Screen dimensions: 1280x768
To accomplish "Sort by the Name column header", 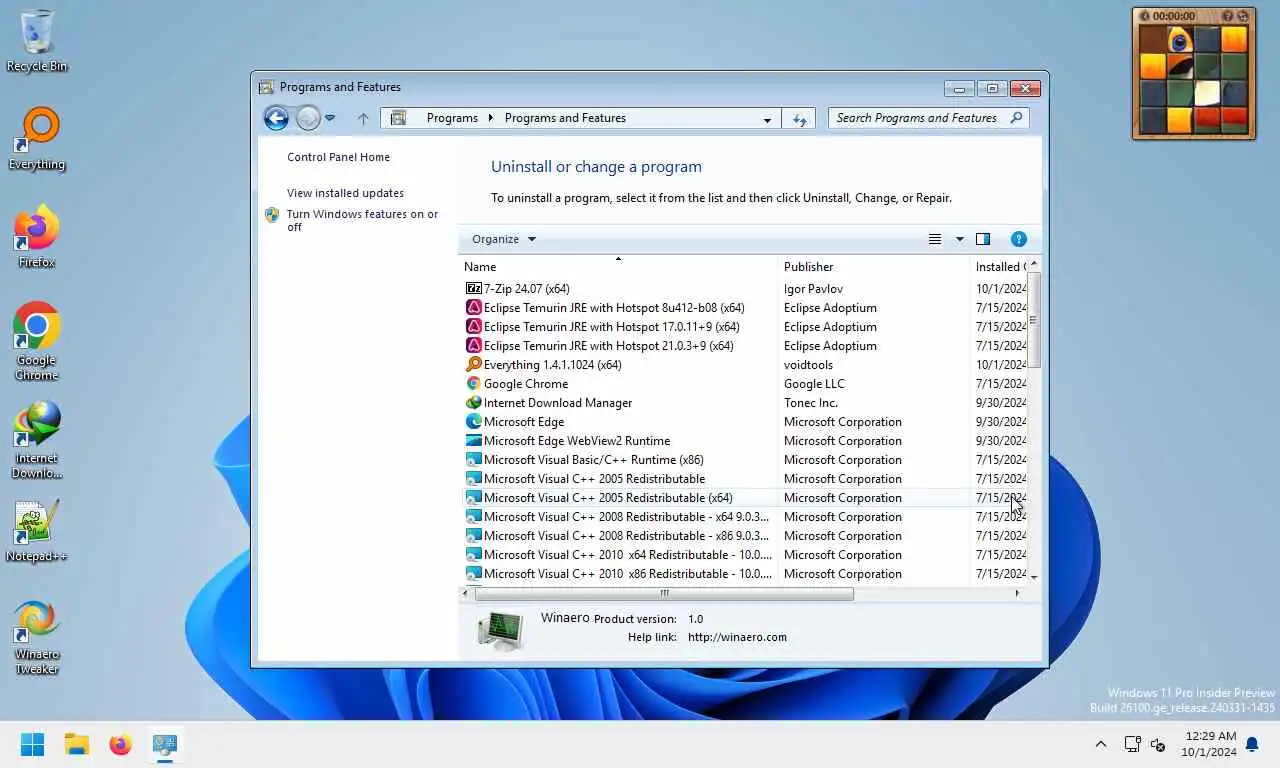I will pos(618,267).
